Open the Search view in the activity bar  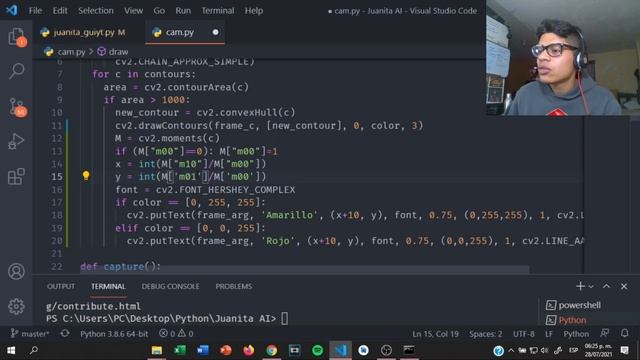(16, 71)
